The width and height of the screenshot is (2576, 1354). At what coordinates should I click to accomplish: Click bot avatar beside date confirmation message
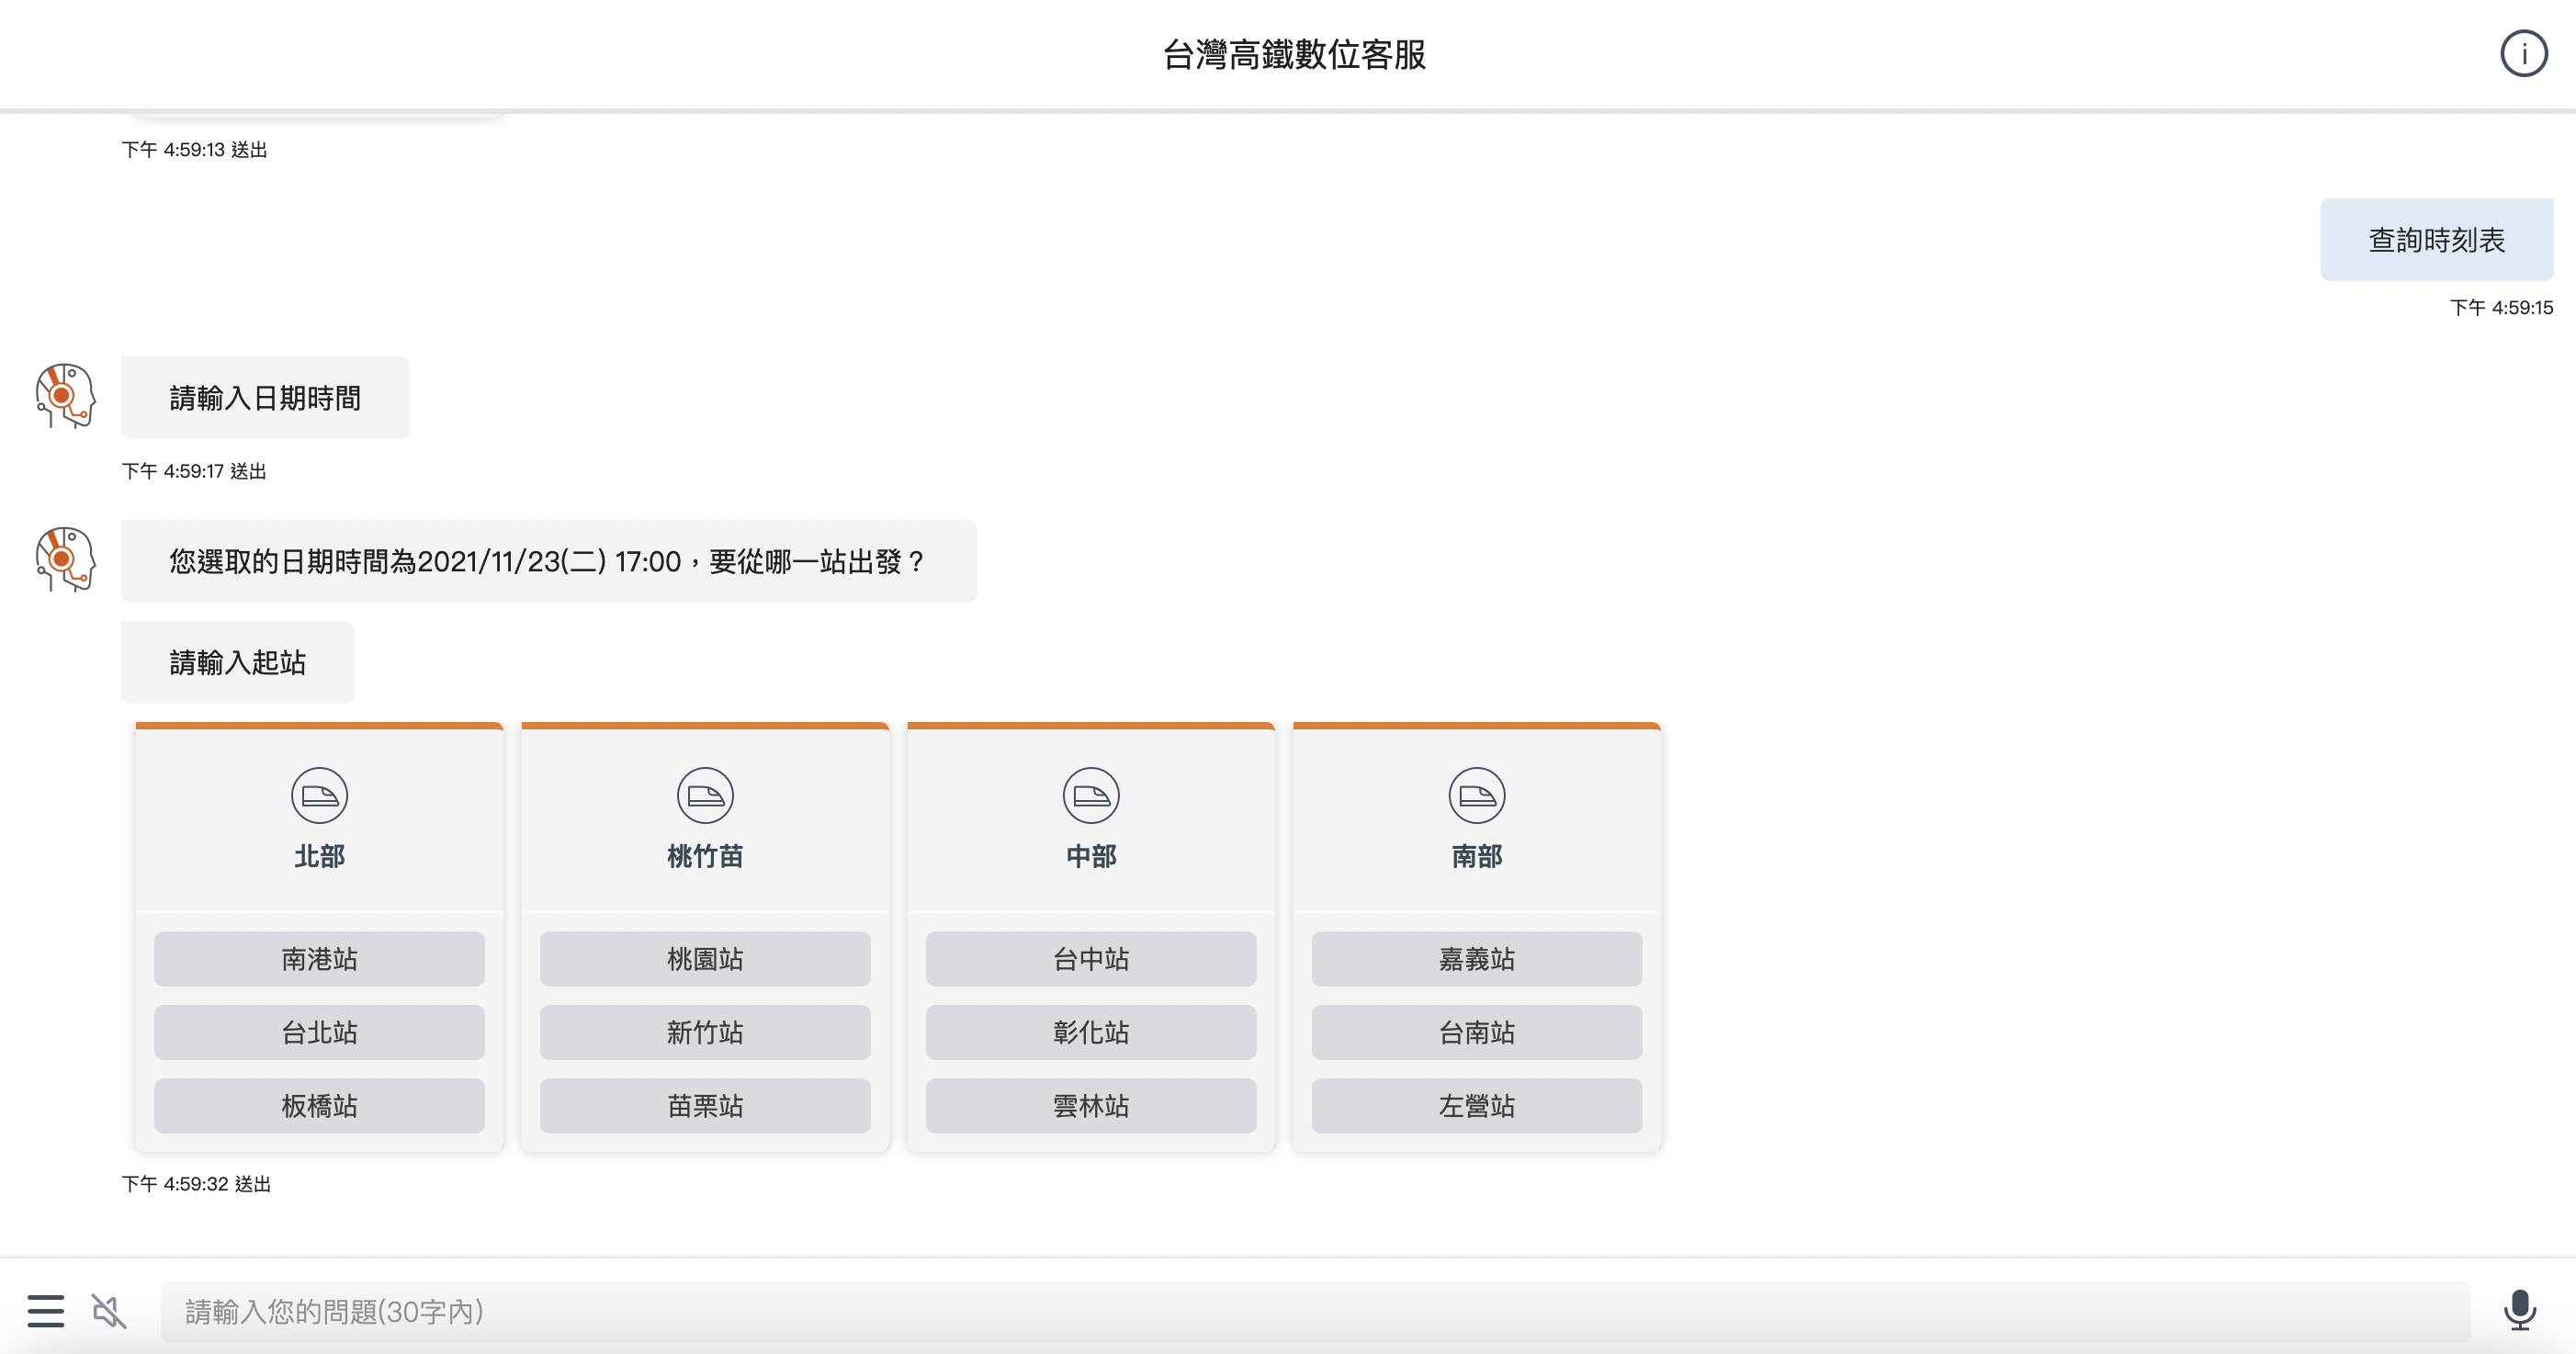tap(65, 559)
